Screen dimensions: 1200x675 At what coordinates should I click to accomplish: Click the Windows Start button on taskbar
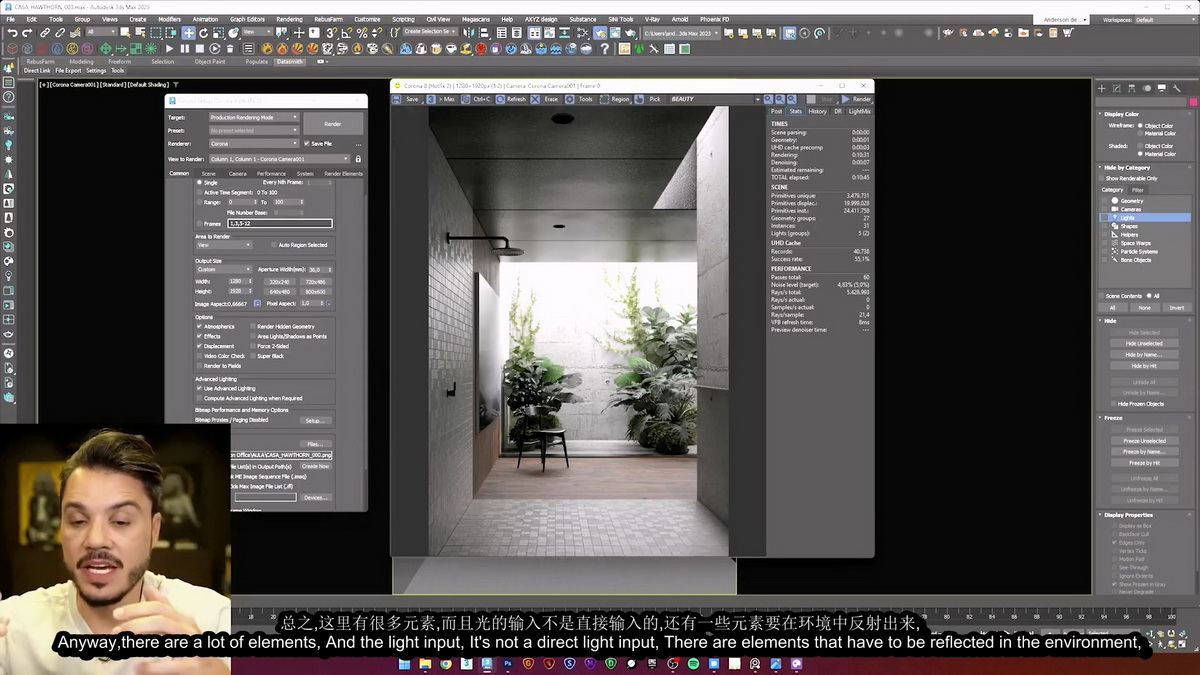(x=405, y=664)
